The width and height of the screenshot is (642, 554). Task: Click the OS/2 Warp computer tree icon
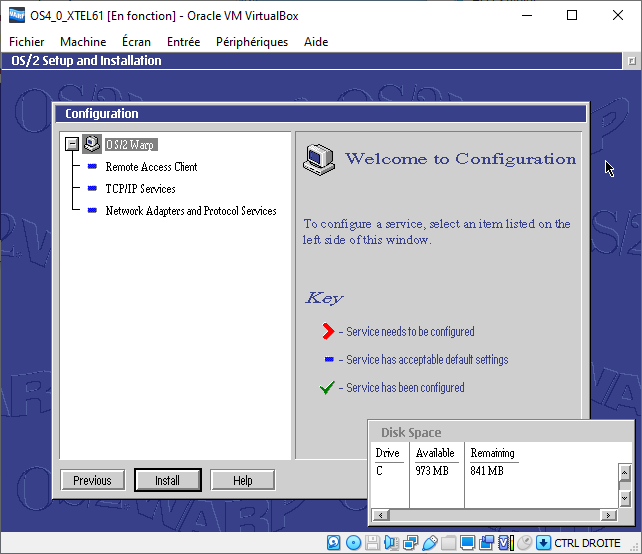(x=92, y=144)
